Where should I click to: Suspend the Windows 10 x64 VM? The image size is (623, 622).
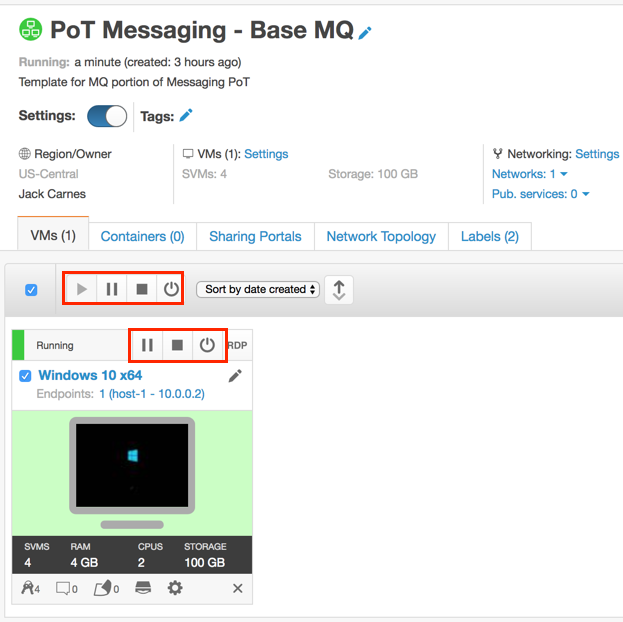(x=147, y=345)
